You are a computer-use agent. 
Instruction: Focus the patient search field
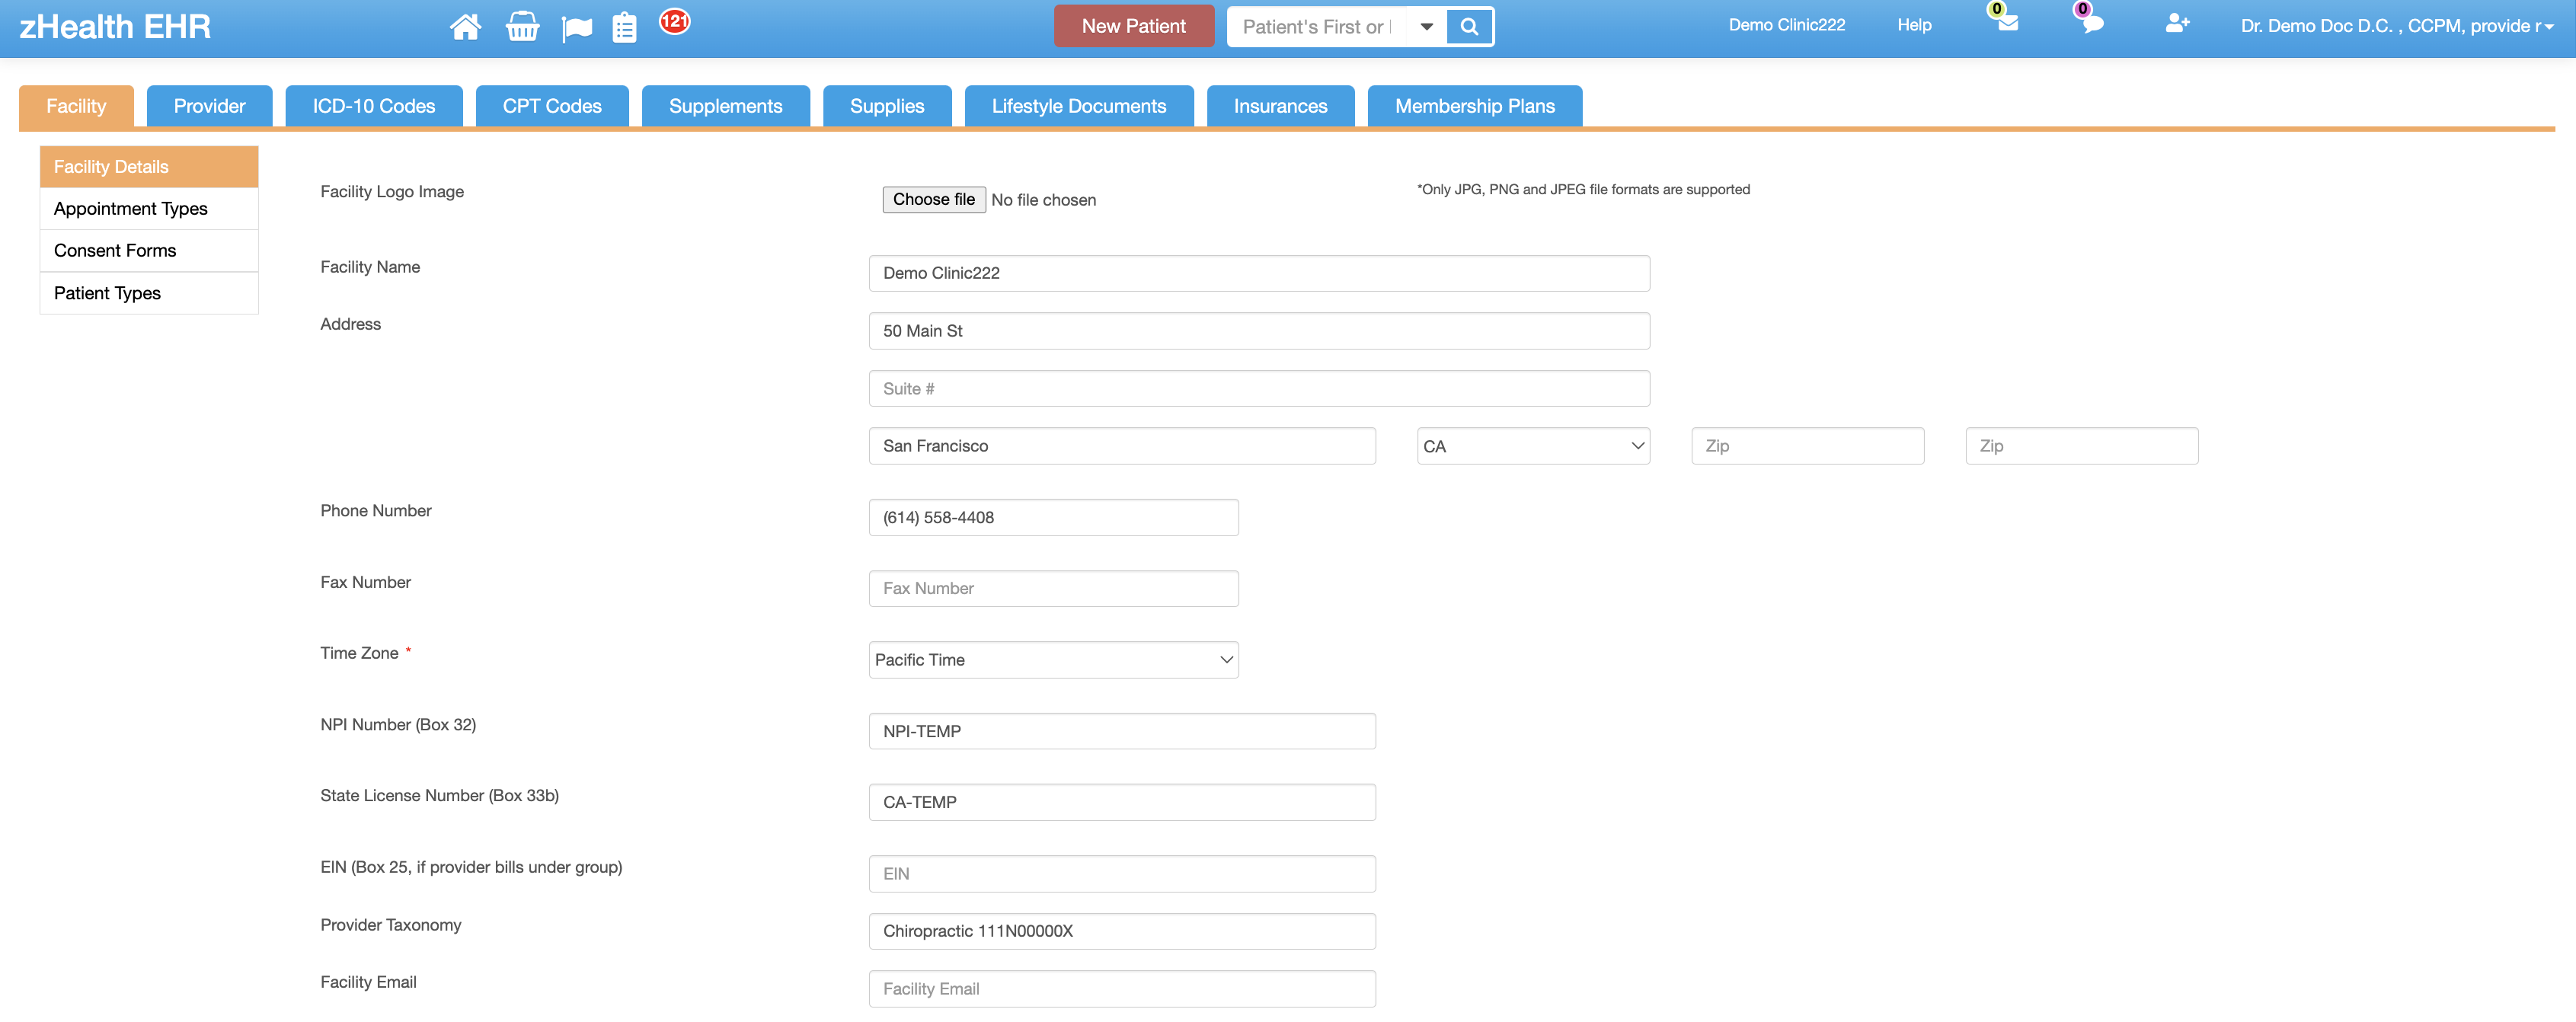pos(1316,27)
